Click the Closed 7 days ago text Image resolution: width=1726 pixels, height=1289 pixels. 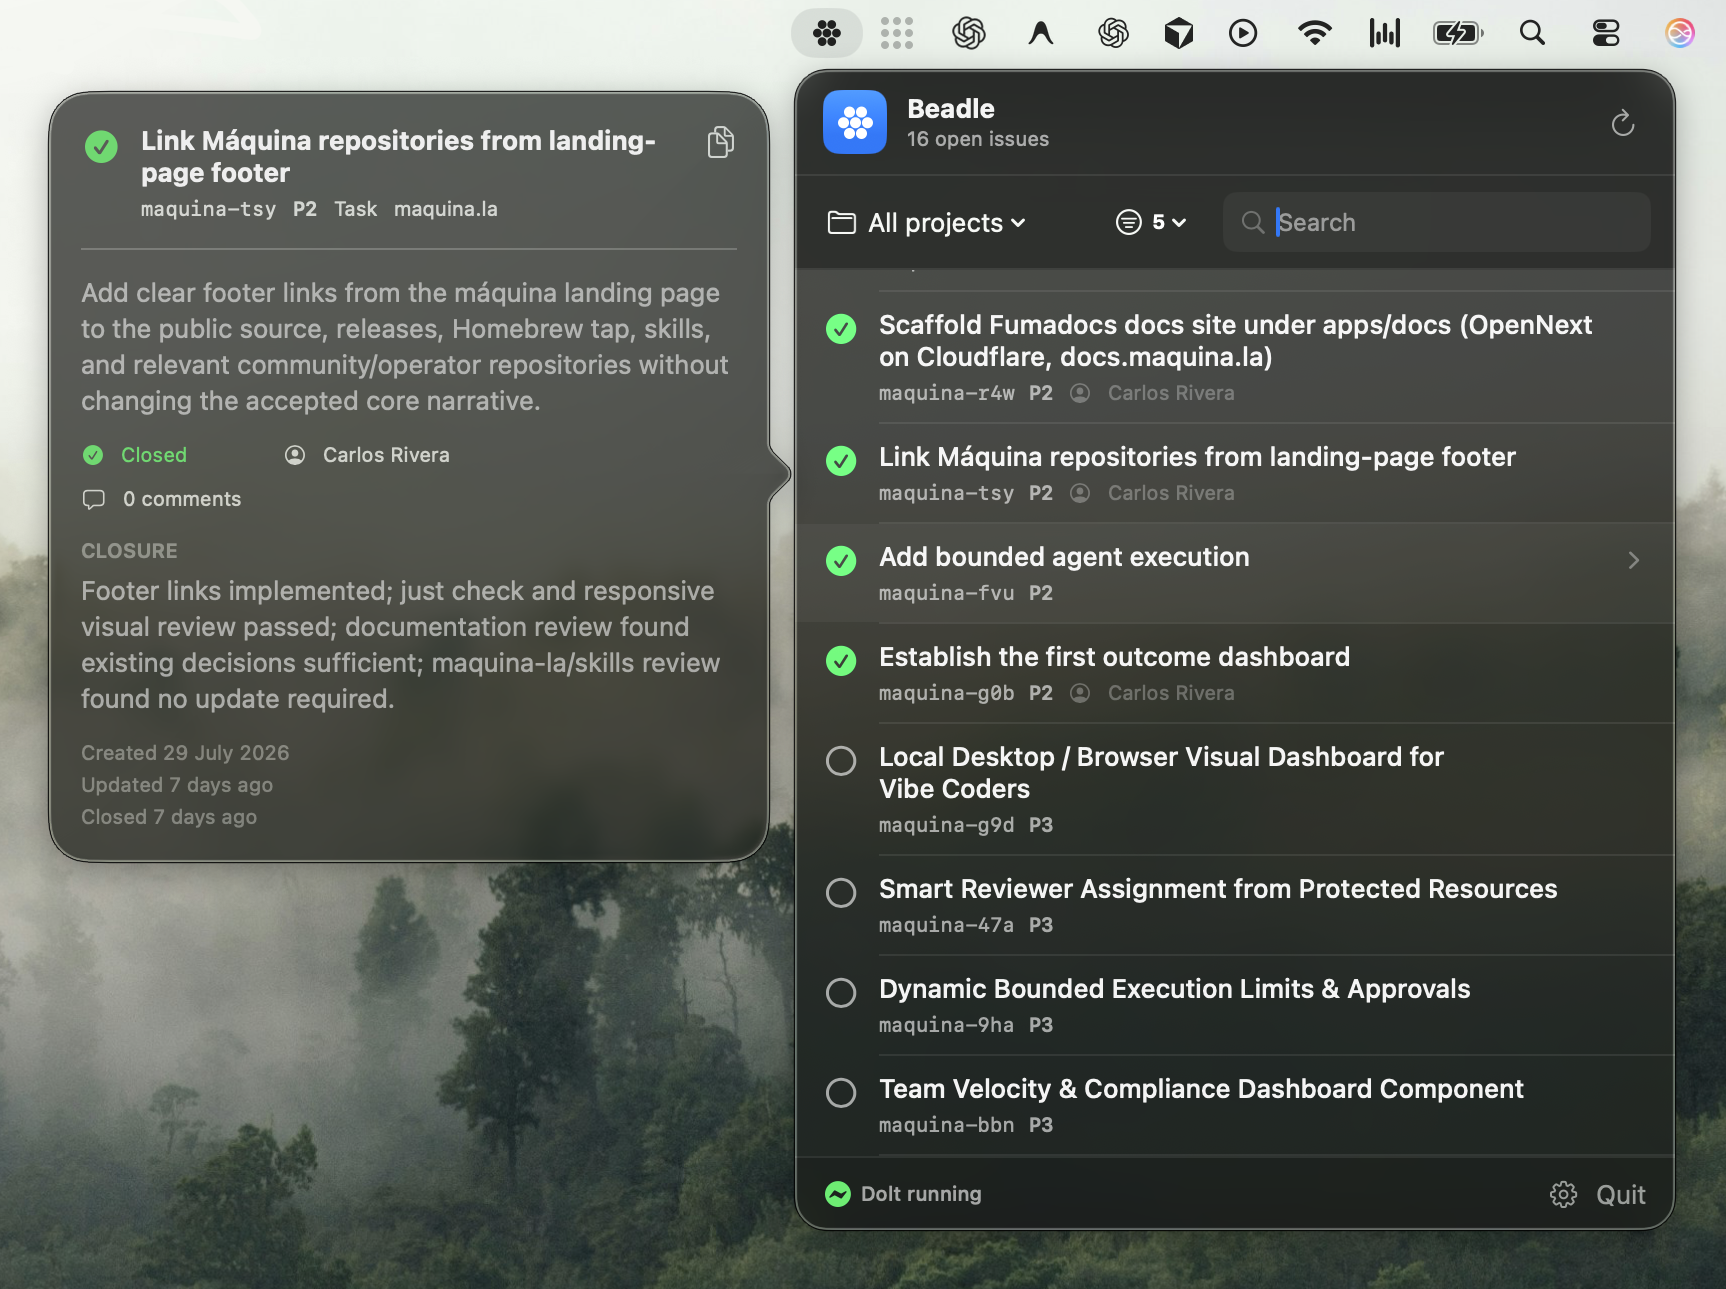tap(169, 817)
